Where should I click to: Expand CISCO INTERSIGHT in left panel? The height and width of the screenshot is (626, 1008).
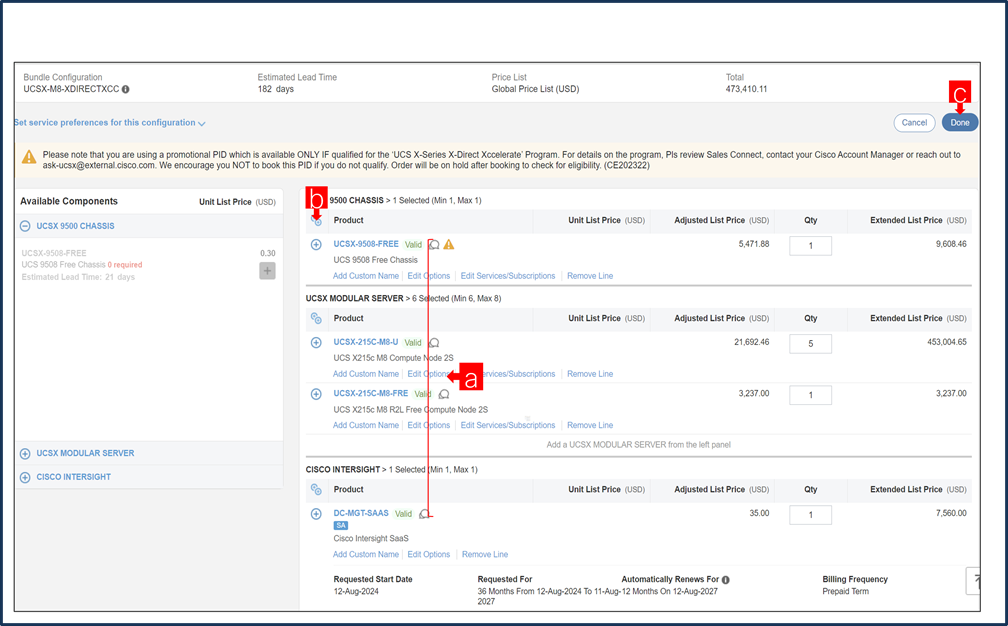pyautogui.click(x=25, y=478)
